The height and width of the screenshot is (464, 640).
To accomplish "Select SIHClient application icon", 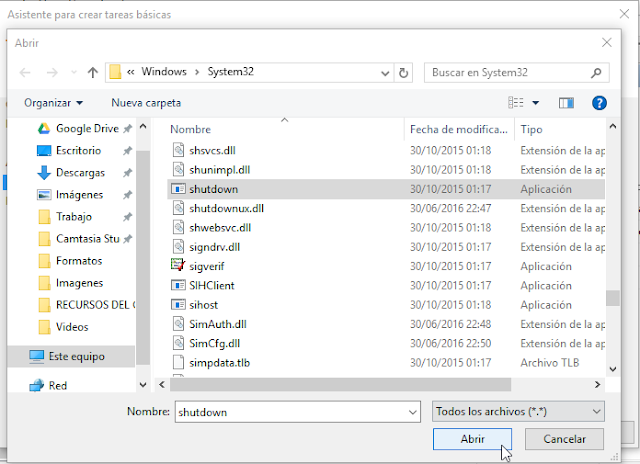I will point(178,285).
